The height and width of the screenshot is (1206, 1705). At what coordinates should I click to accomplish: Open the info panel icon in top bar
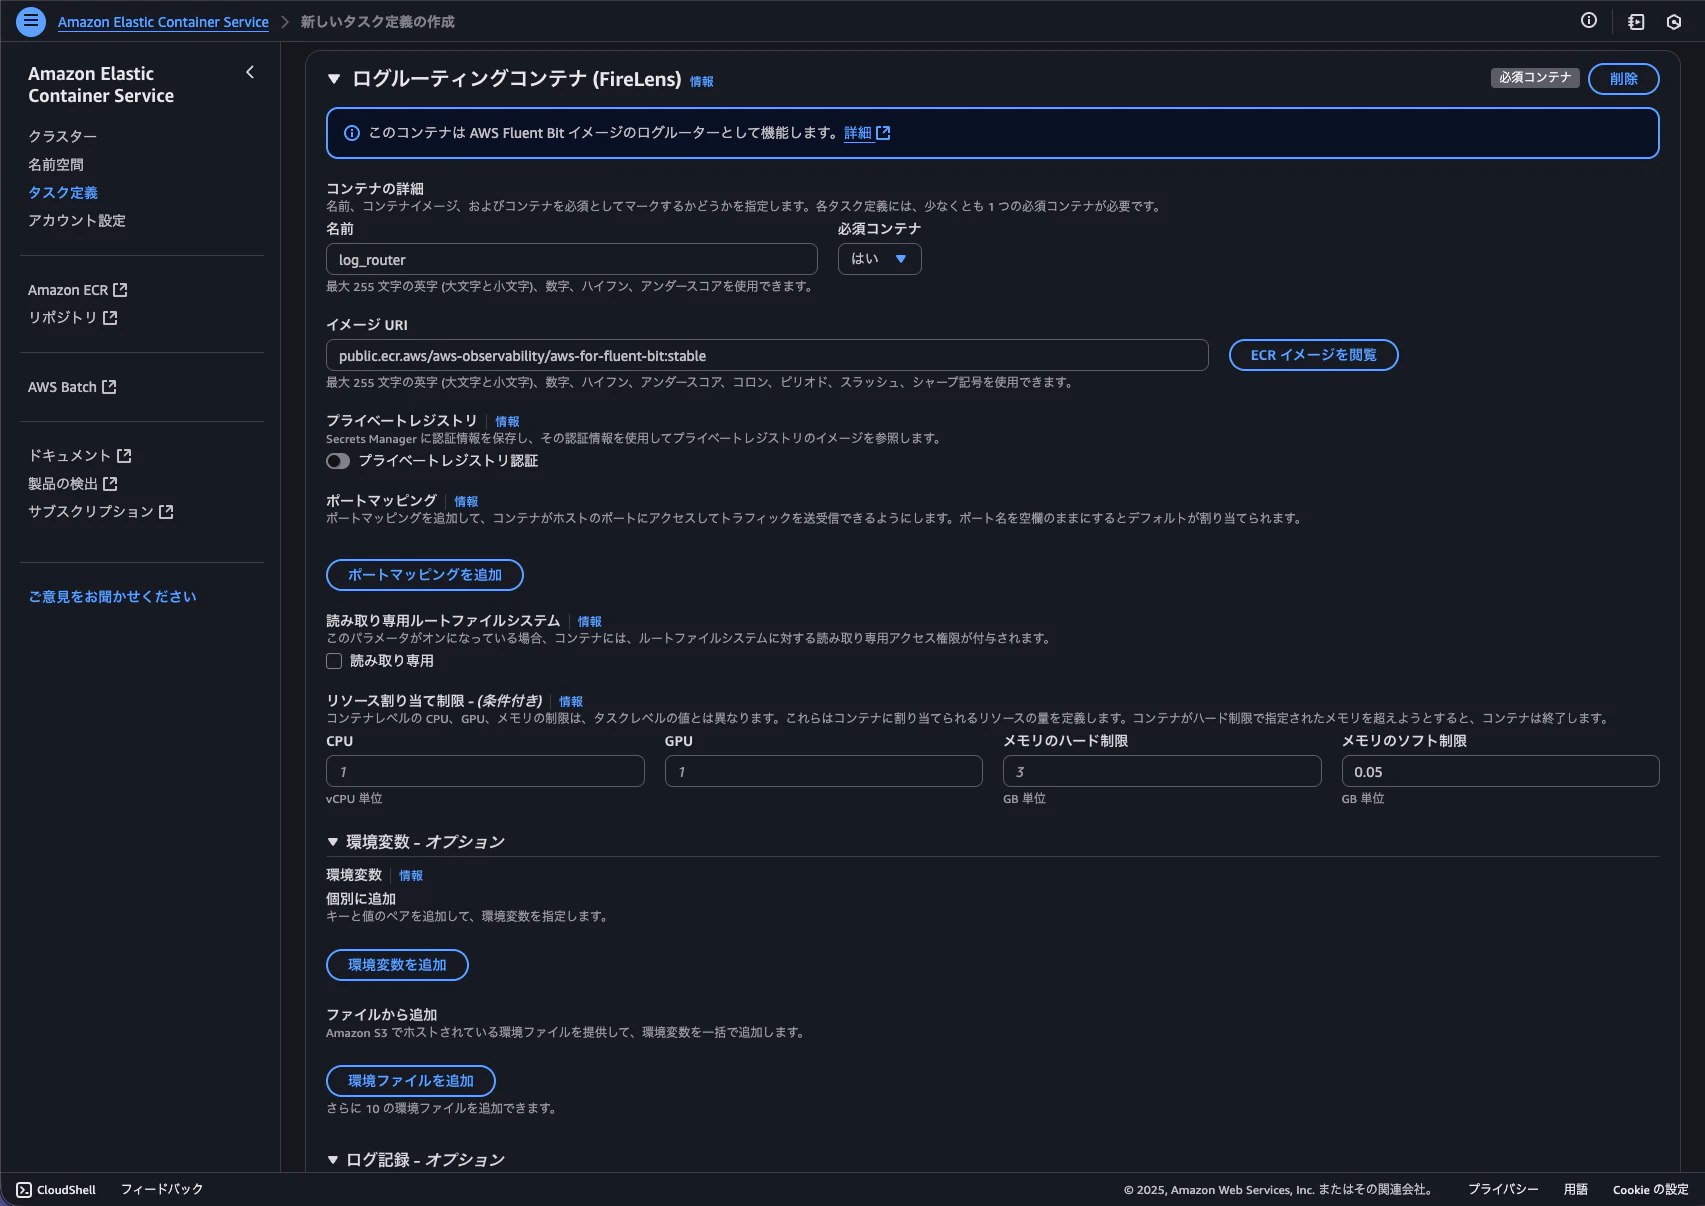point(1589,21)
